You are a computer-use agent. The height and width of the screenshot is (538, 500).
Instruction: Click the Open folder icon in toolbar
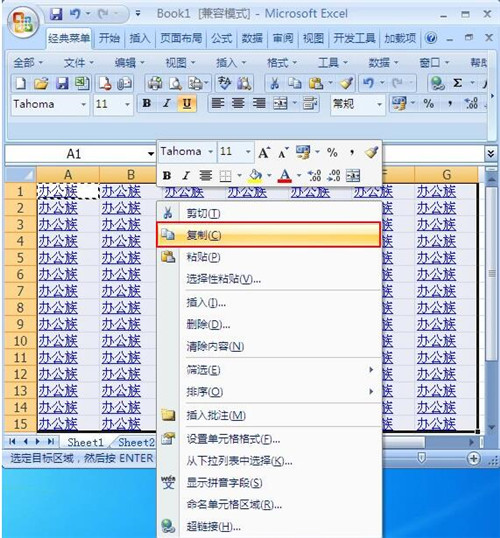[41, 83]
